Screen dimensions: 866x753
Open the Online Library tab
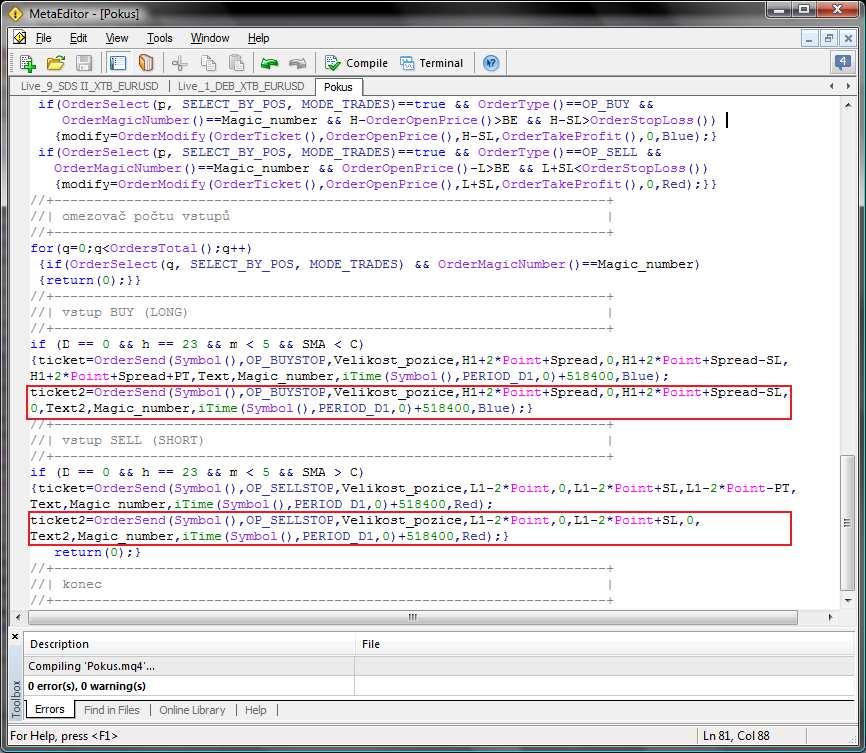pos(192,710)
